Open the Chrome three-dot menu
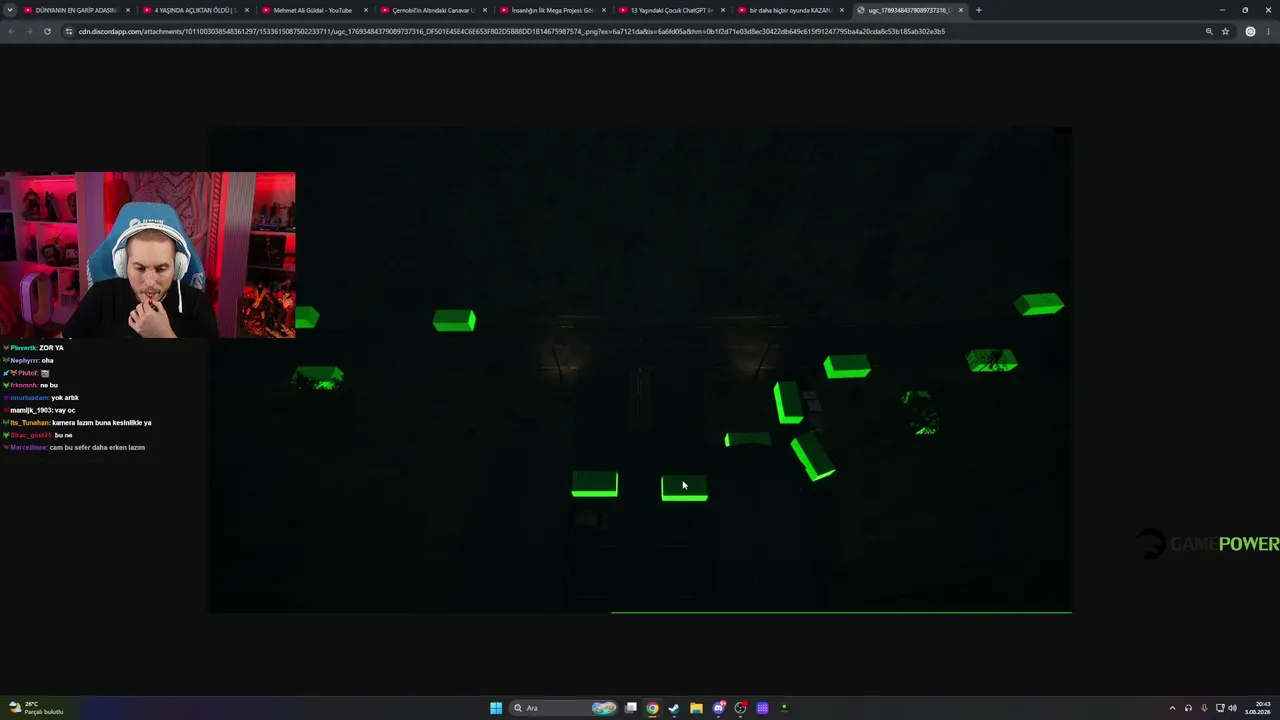 point(1268,31)
